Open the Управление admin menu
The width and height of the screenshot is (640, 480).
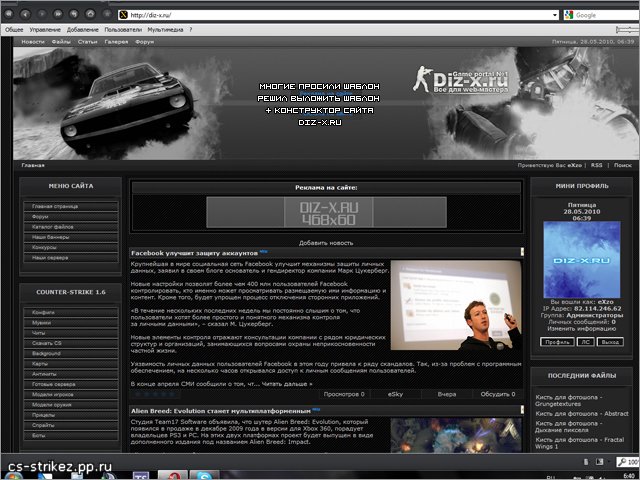(x=45, y=30)
